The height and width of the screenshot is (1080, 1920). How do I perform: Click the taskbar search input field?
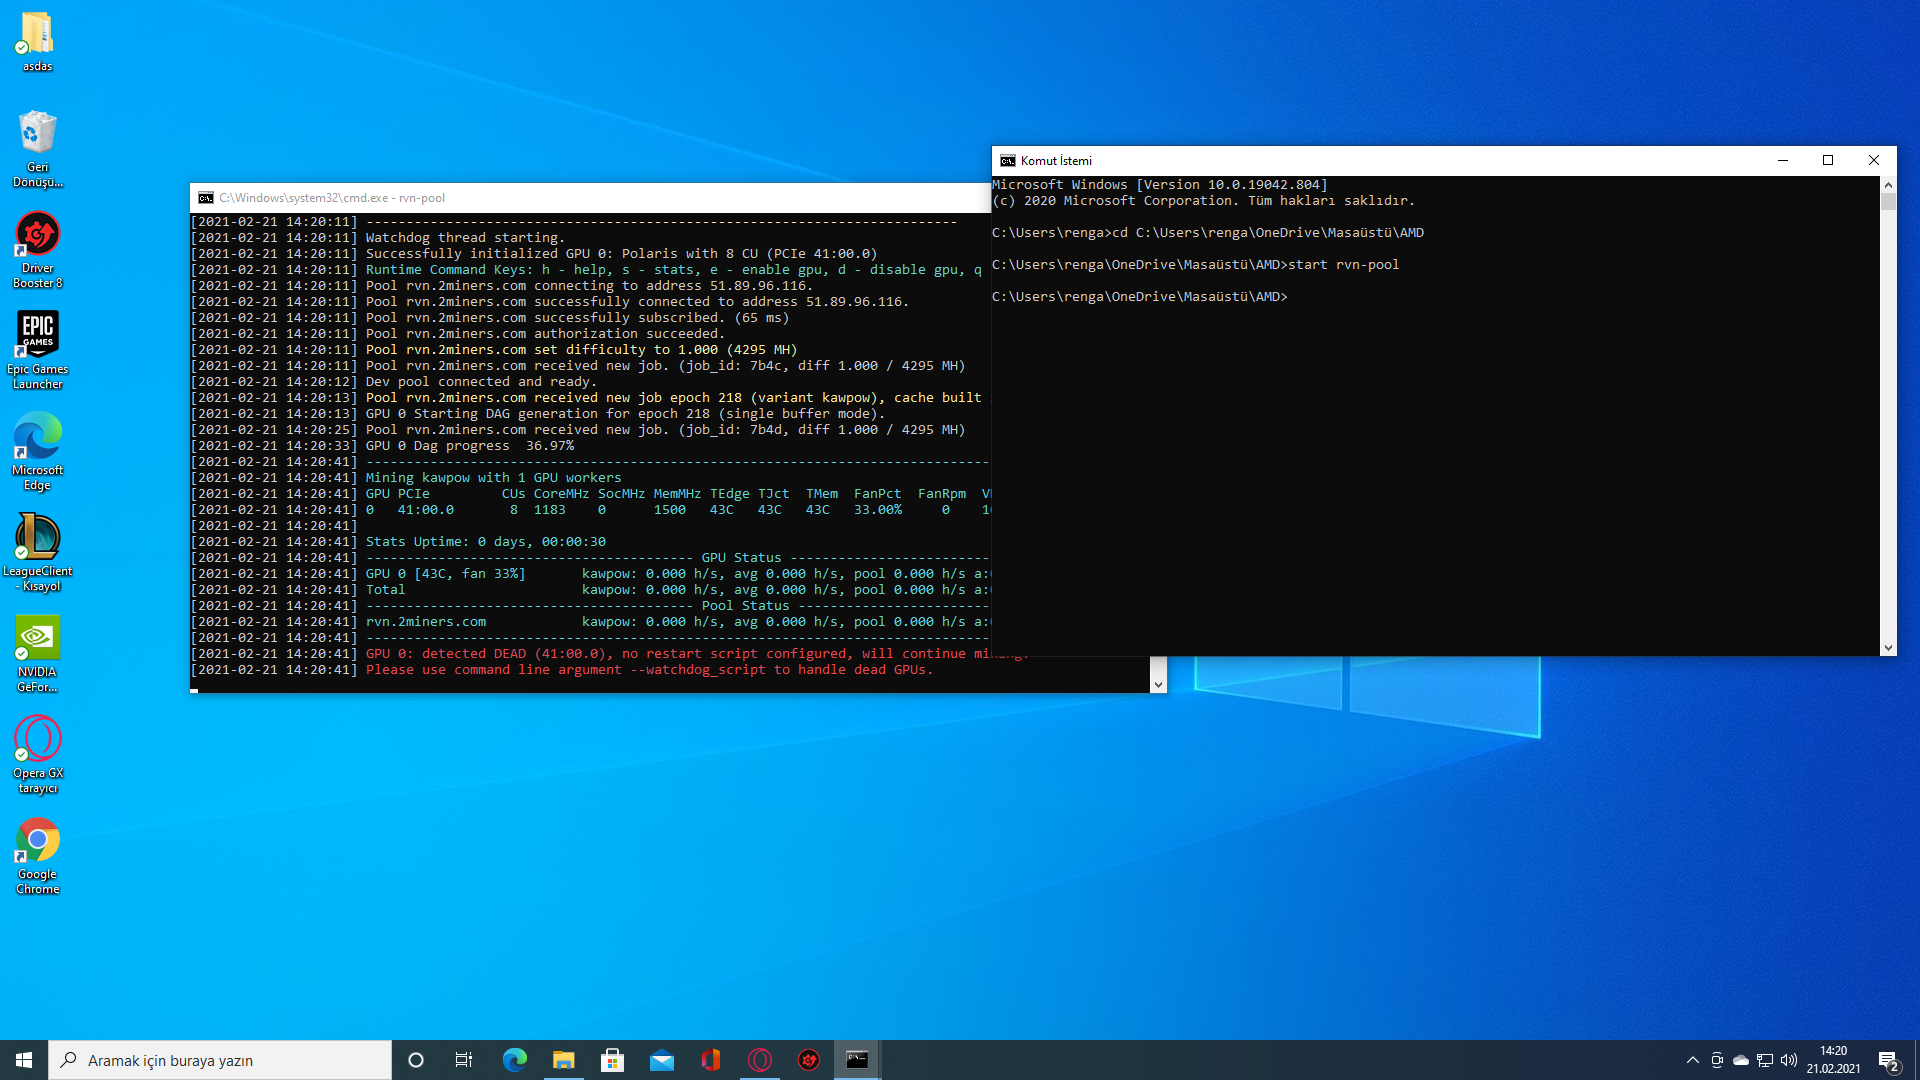pyautogui.click(x=220, y=1060)
